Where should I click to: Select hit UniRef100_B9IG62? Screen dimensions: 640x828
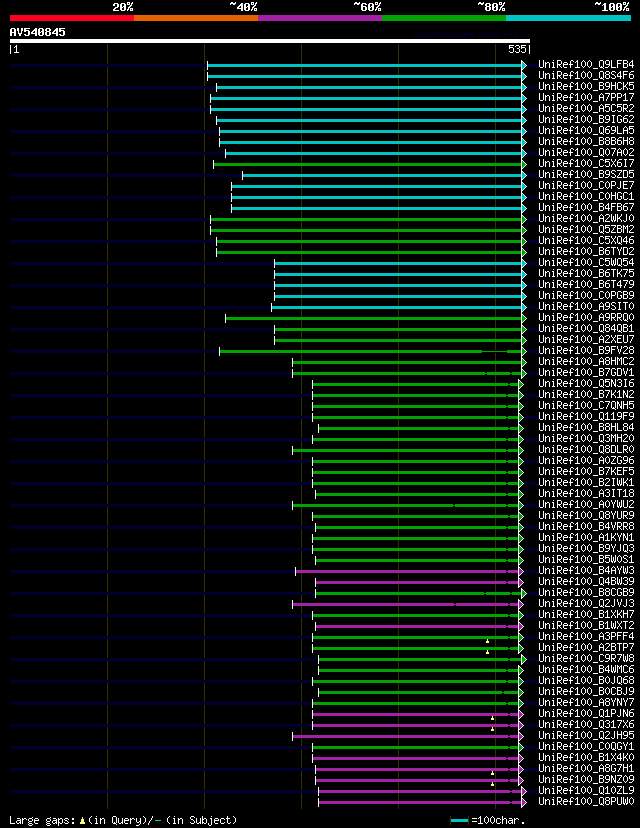(586, 119)
